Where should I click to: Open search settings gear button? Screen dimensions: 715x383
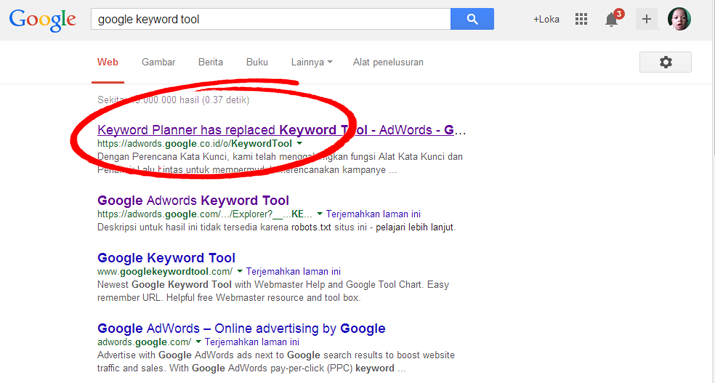(x=665, y=62)
